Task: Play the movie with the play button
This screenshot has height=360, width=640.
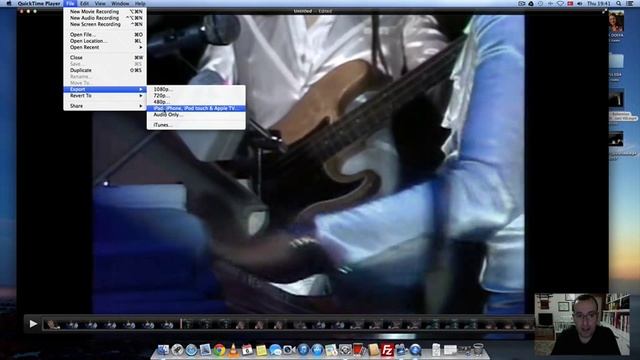Action: pyautogui.click(x=33, y=324)
